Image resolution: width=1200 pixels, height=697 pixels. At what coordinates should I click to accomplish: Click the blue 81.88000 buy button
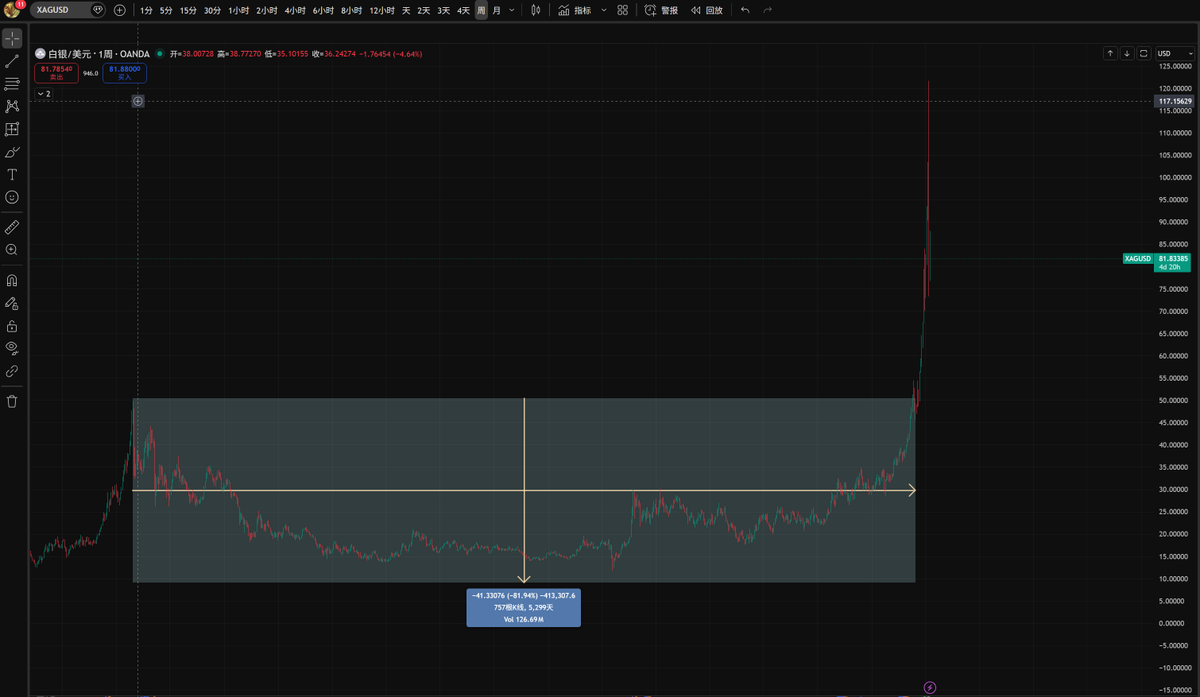point(125,72)
